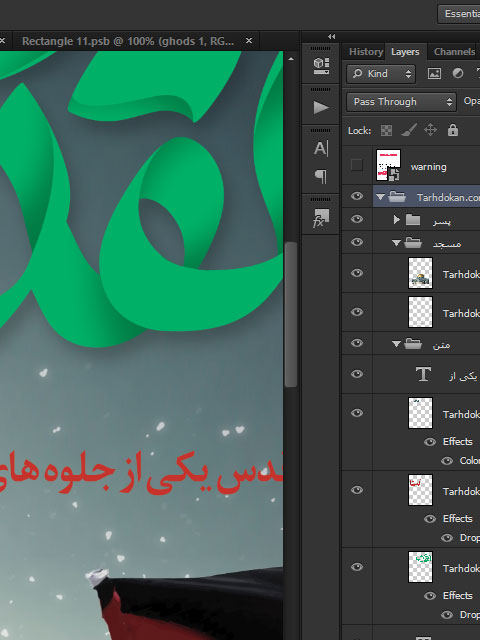This screenshot has height=640, width=480.
Task: Click the lock position icon
Action: (431, 131)
